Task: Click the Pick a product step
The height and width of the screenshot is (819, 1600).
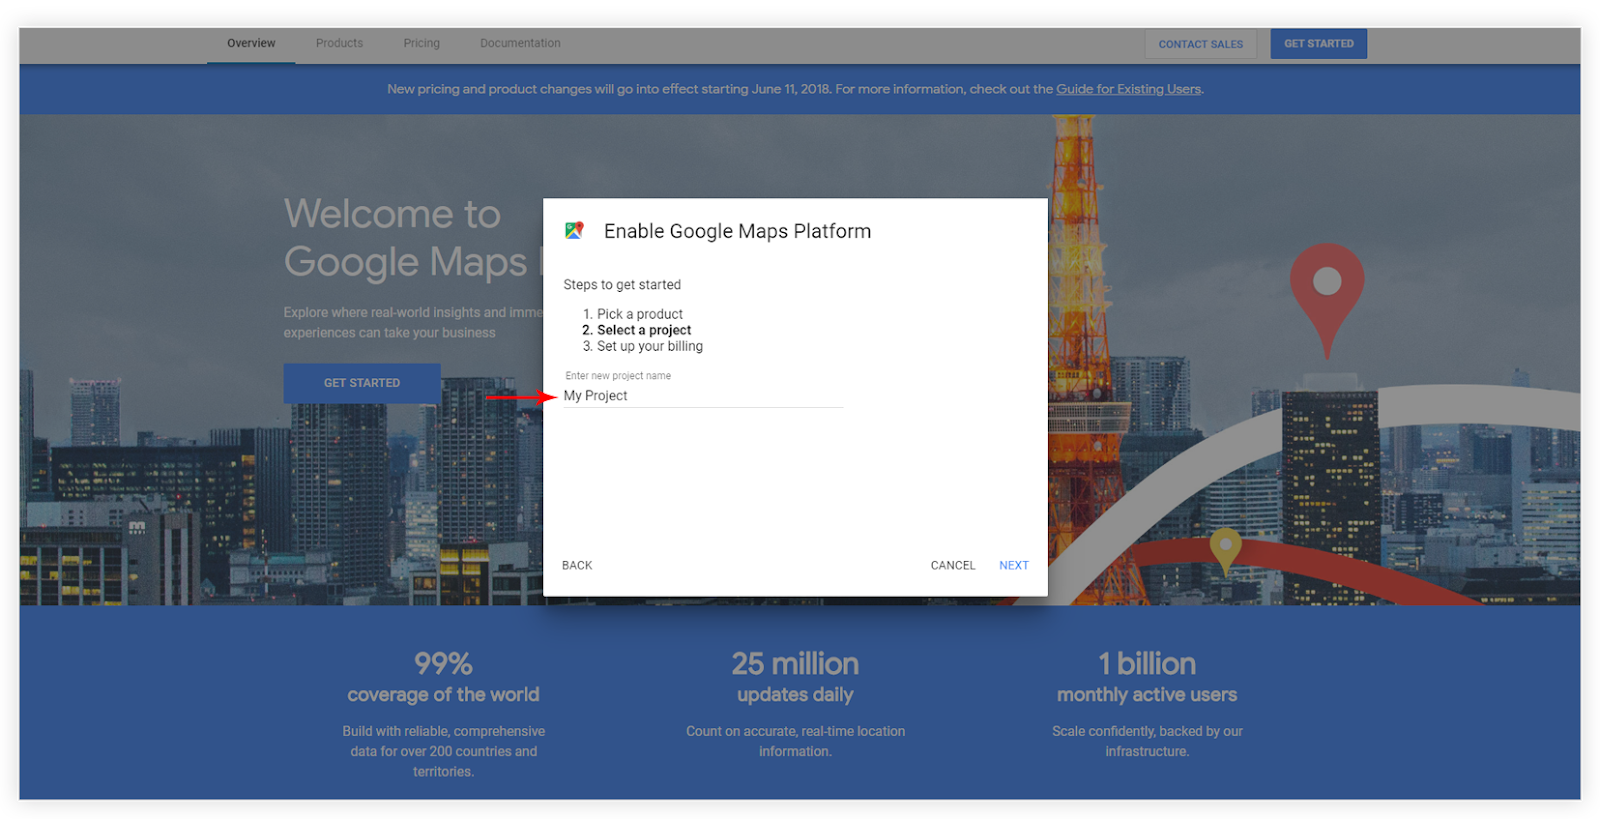Action: [x=633, y=314]
